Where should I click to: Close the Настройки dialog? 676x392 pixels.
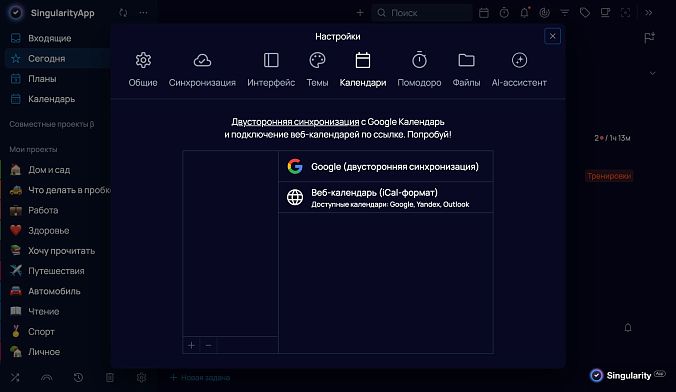[552, 36]
